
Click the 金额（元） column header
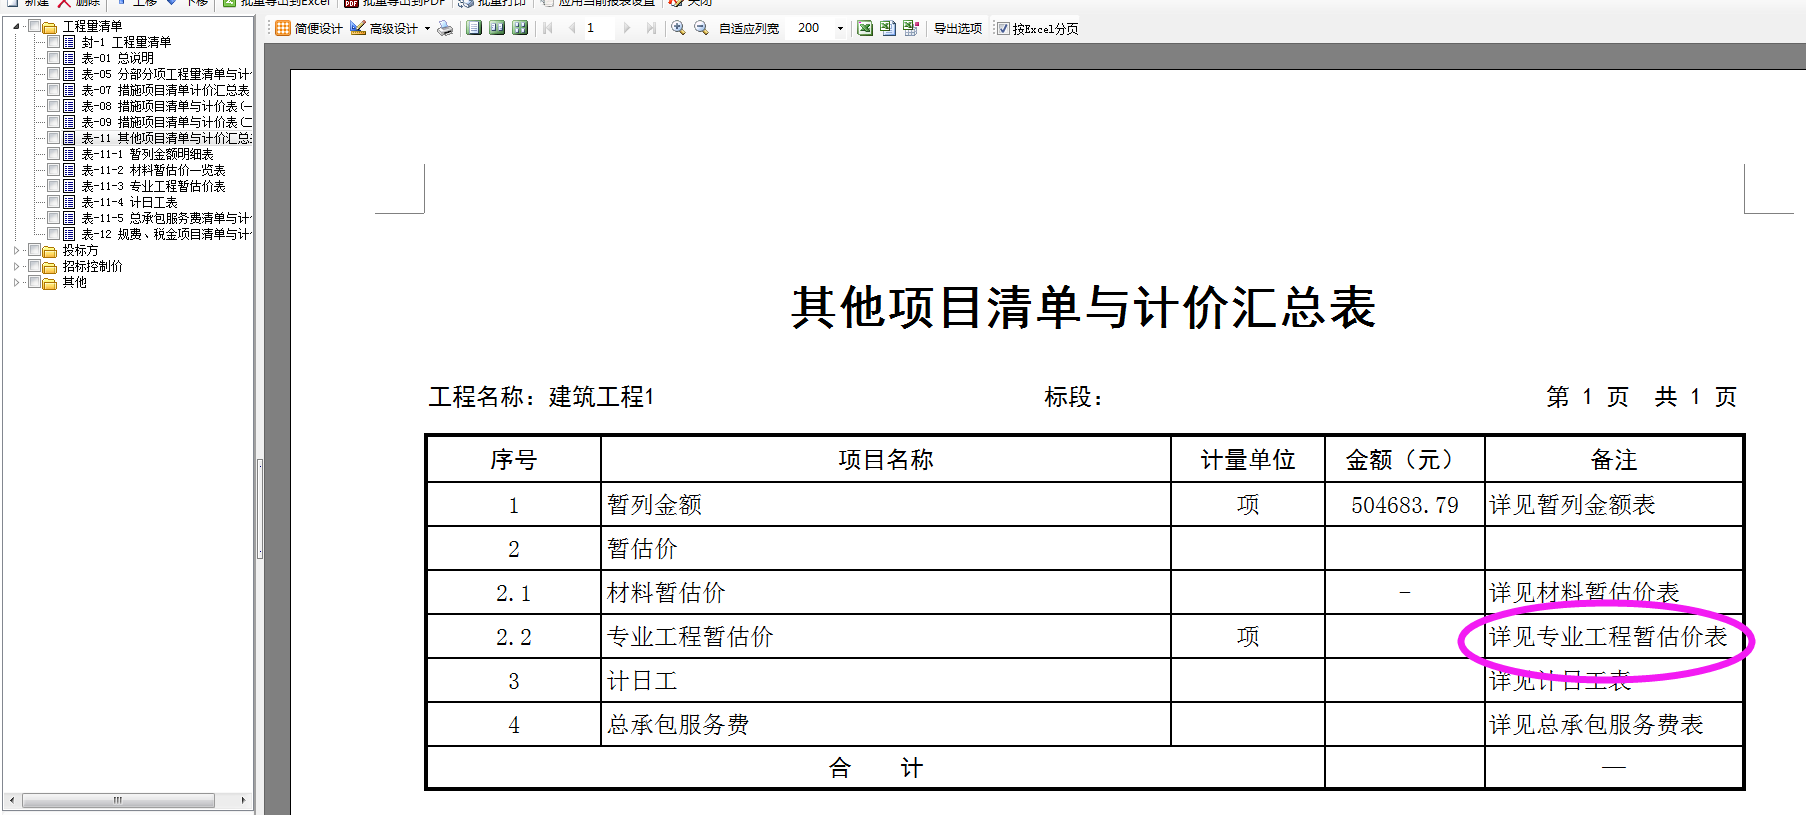(x=1404, y=460)
